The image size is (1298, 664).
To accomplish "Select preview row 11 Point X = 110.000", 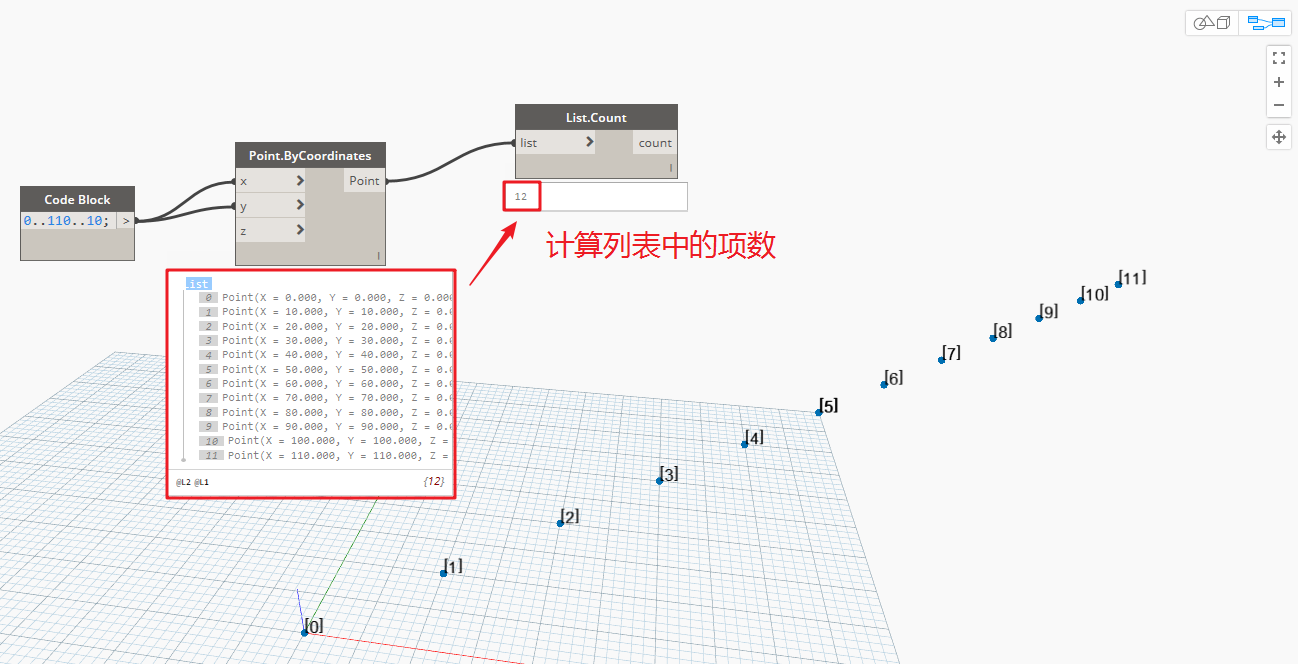I will (325, 455).
